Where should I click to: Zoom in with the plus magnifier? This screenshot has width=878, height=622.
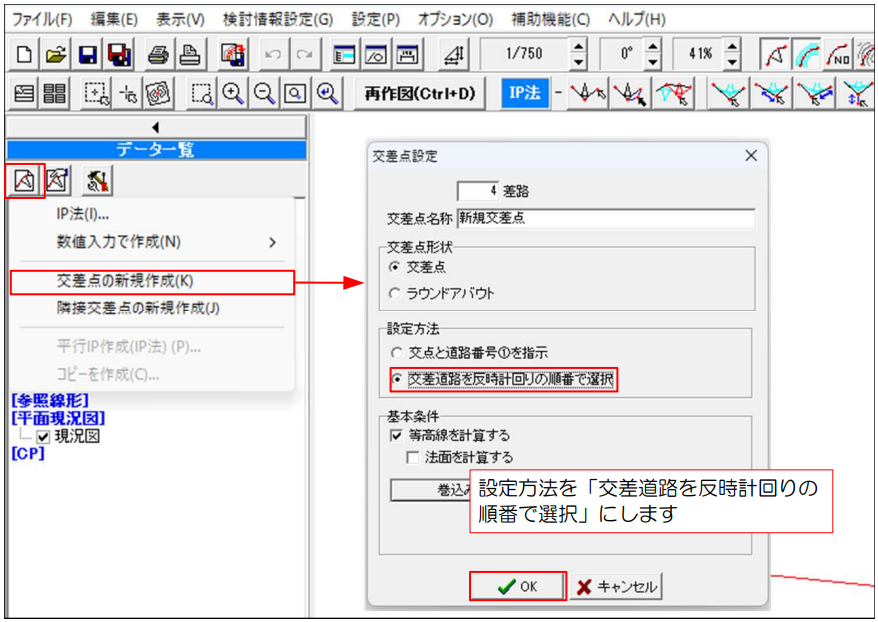[x=232, y=93]
